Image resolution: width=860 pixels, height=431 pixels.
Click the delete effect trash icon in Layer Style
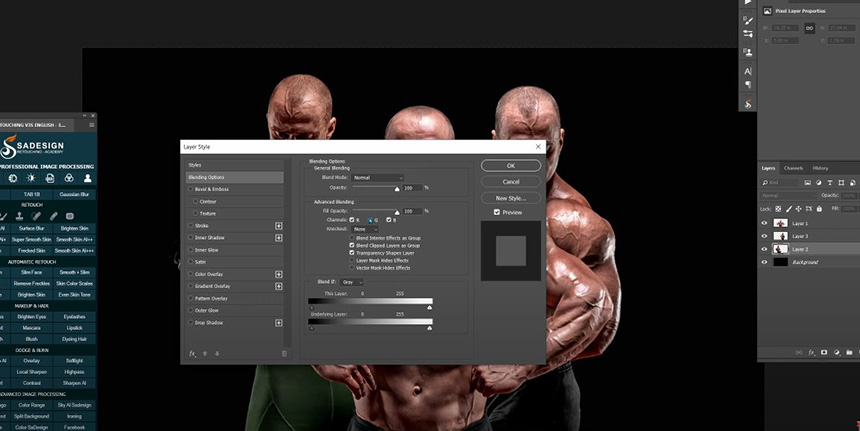tap(284, 354)
